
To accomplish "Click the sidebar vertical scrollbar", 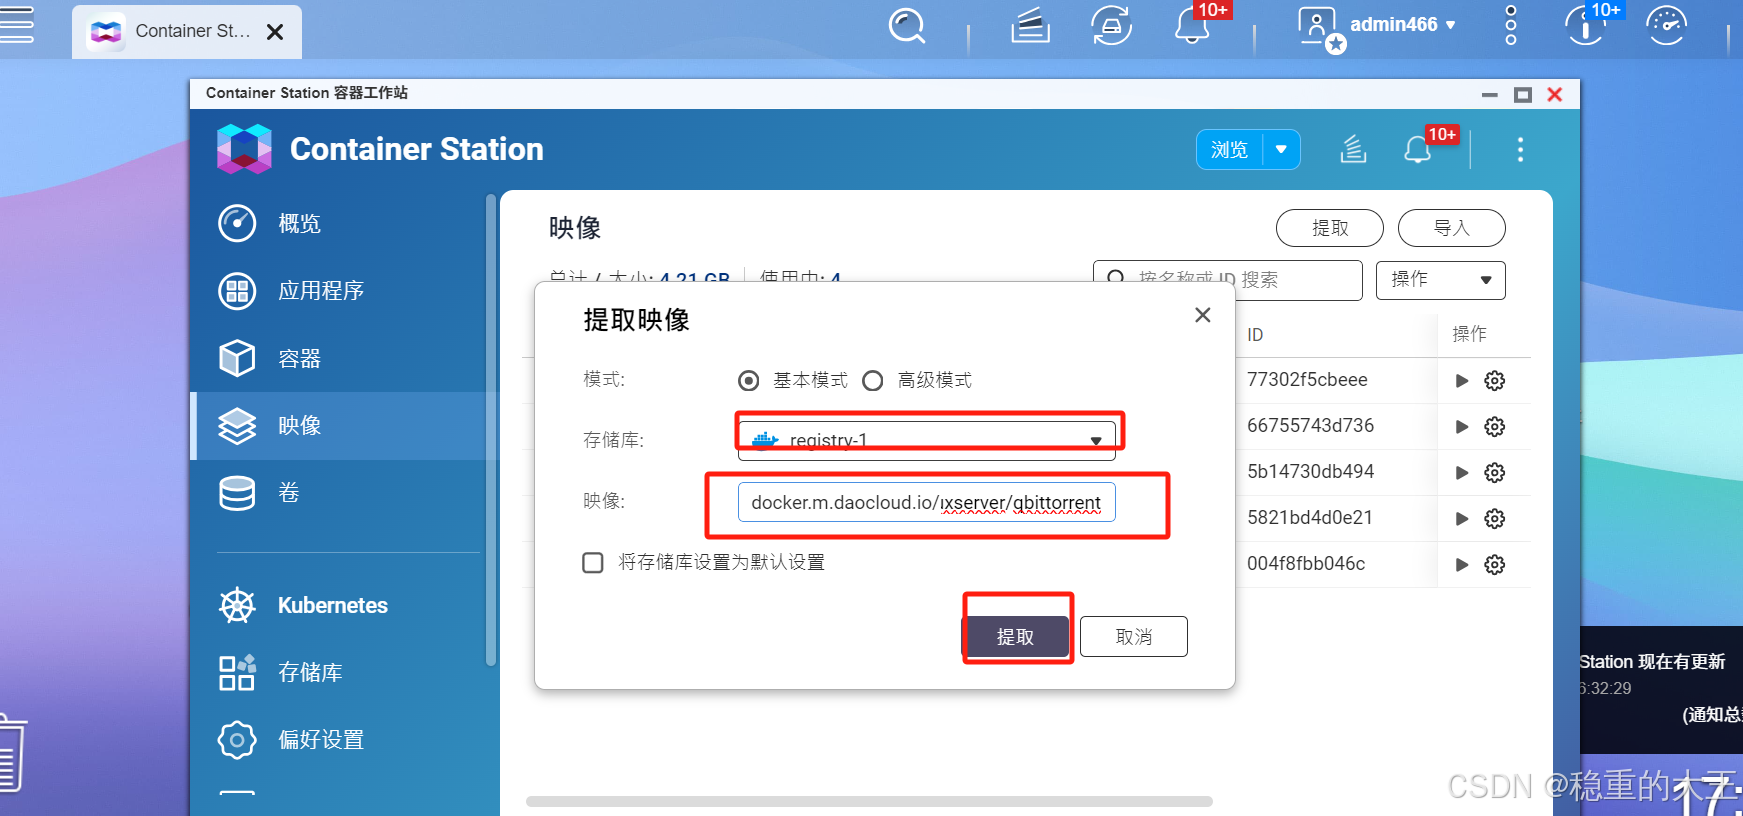I will [x=491, y=430].
